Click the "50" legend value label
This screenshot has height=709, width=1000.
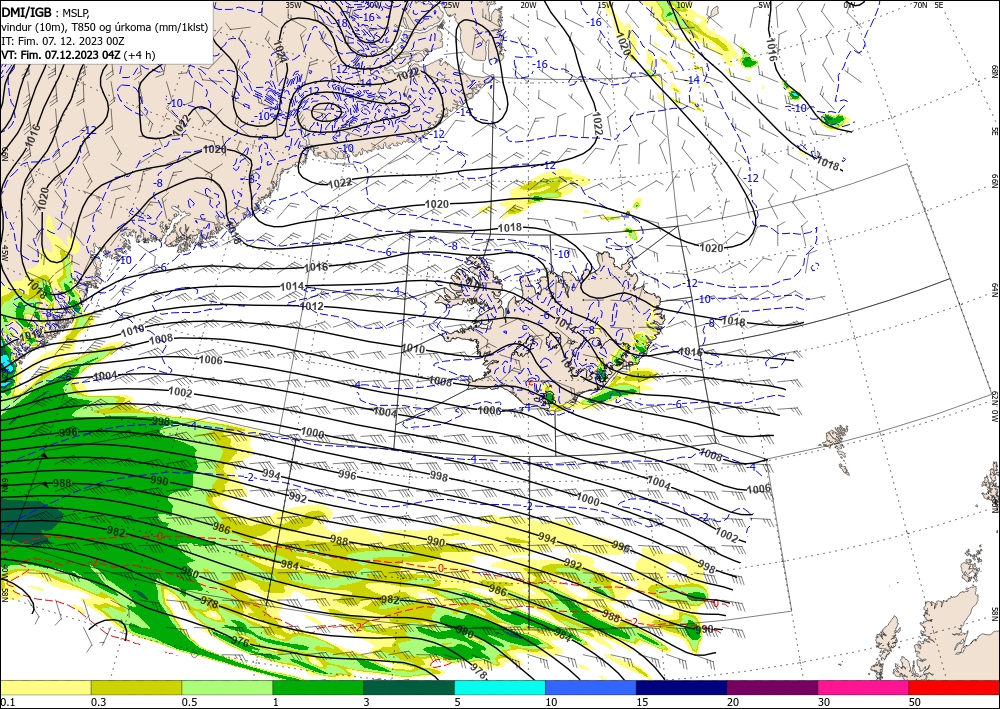915,702
